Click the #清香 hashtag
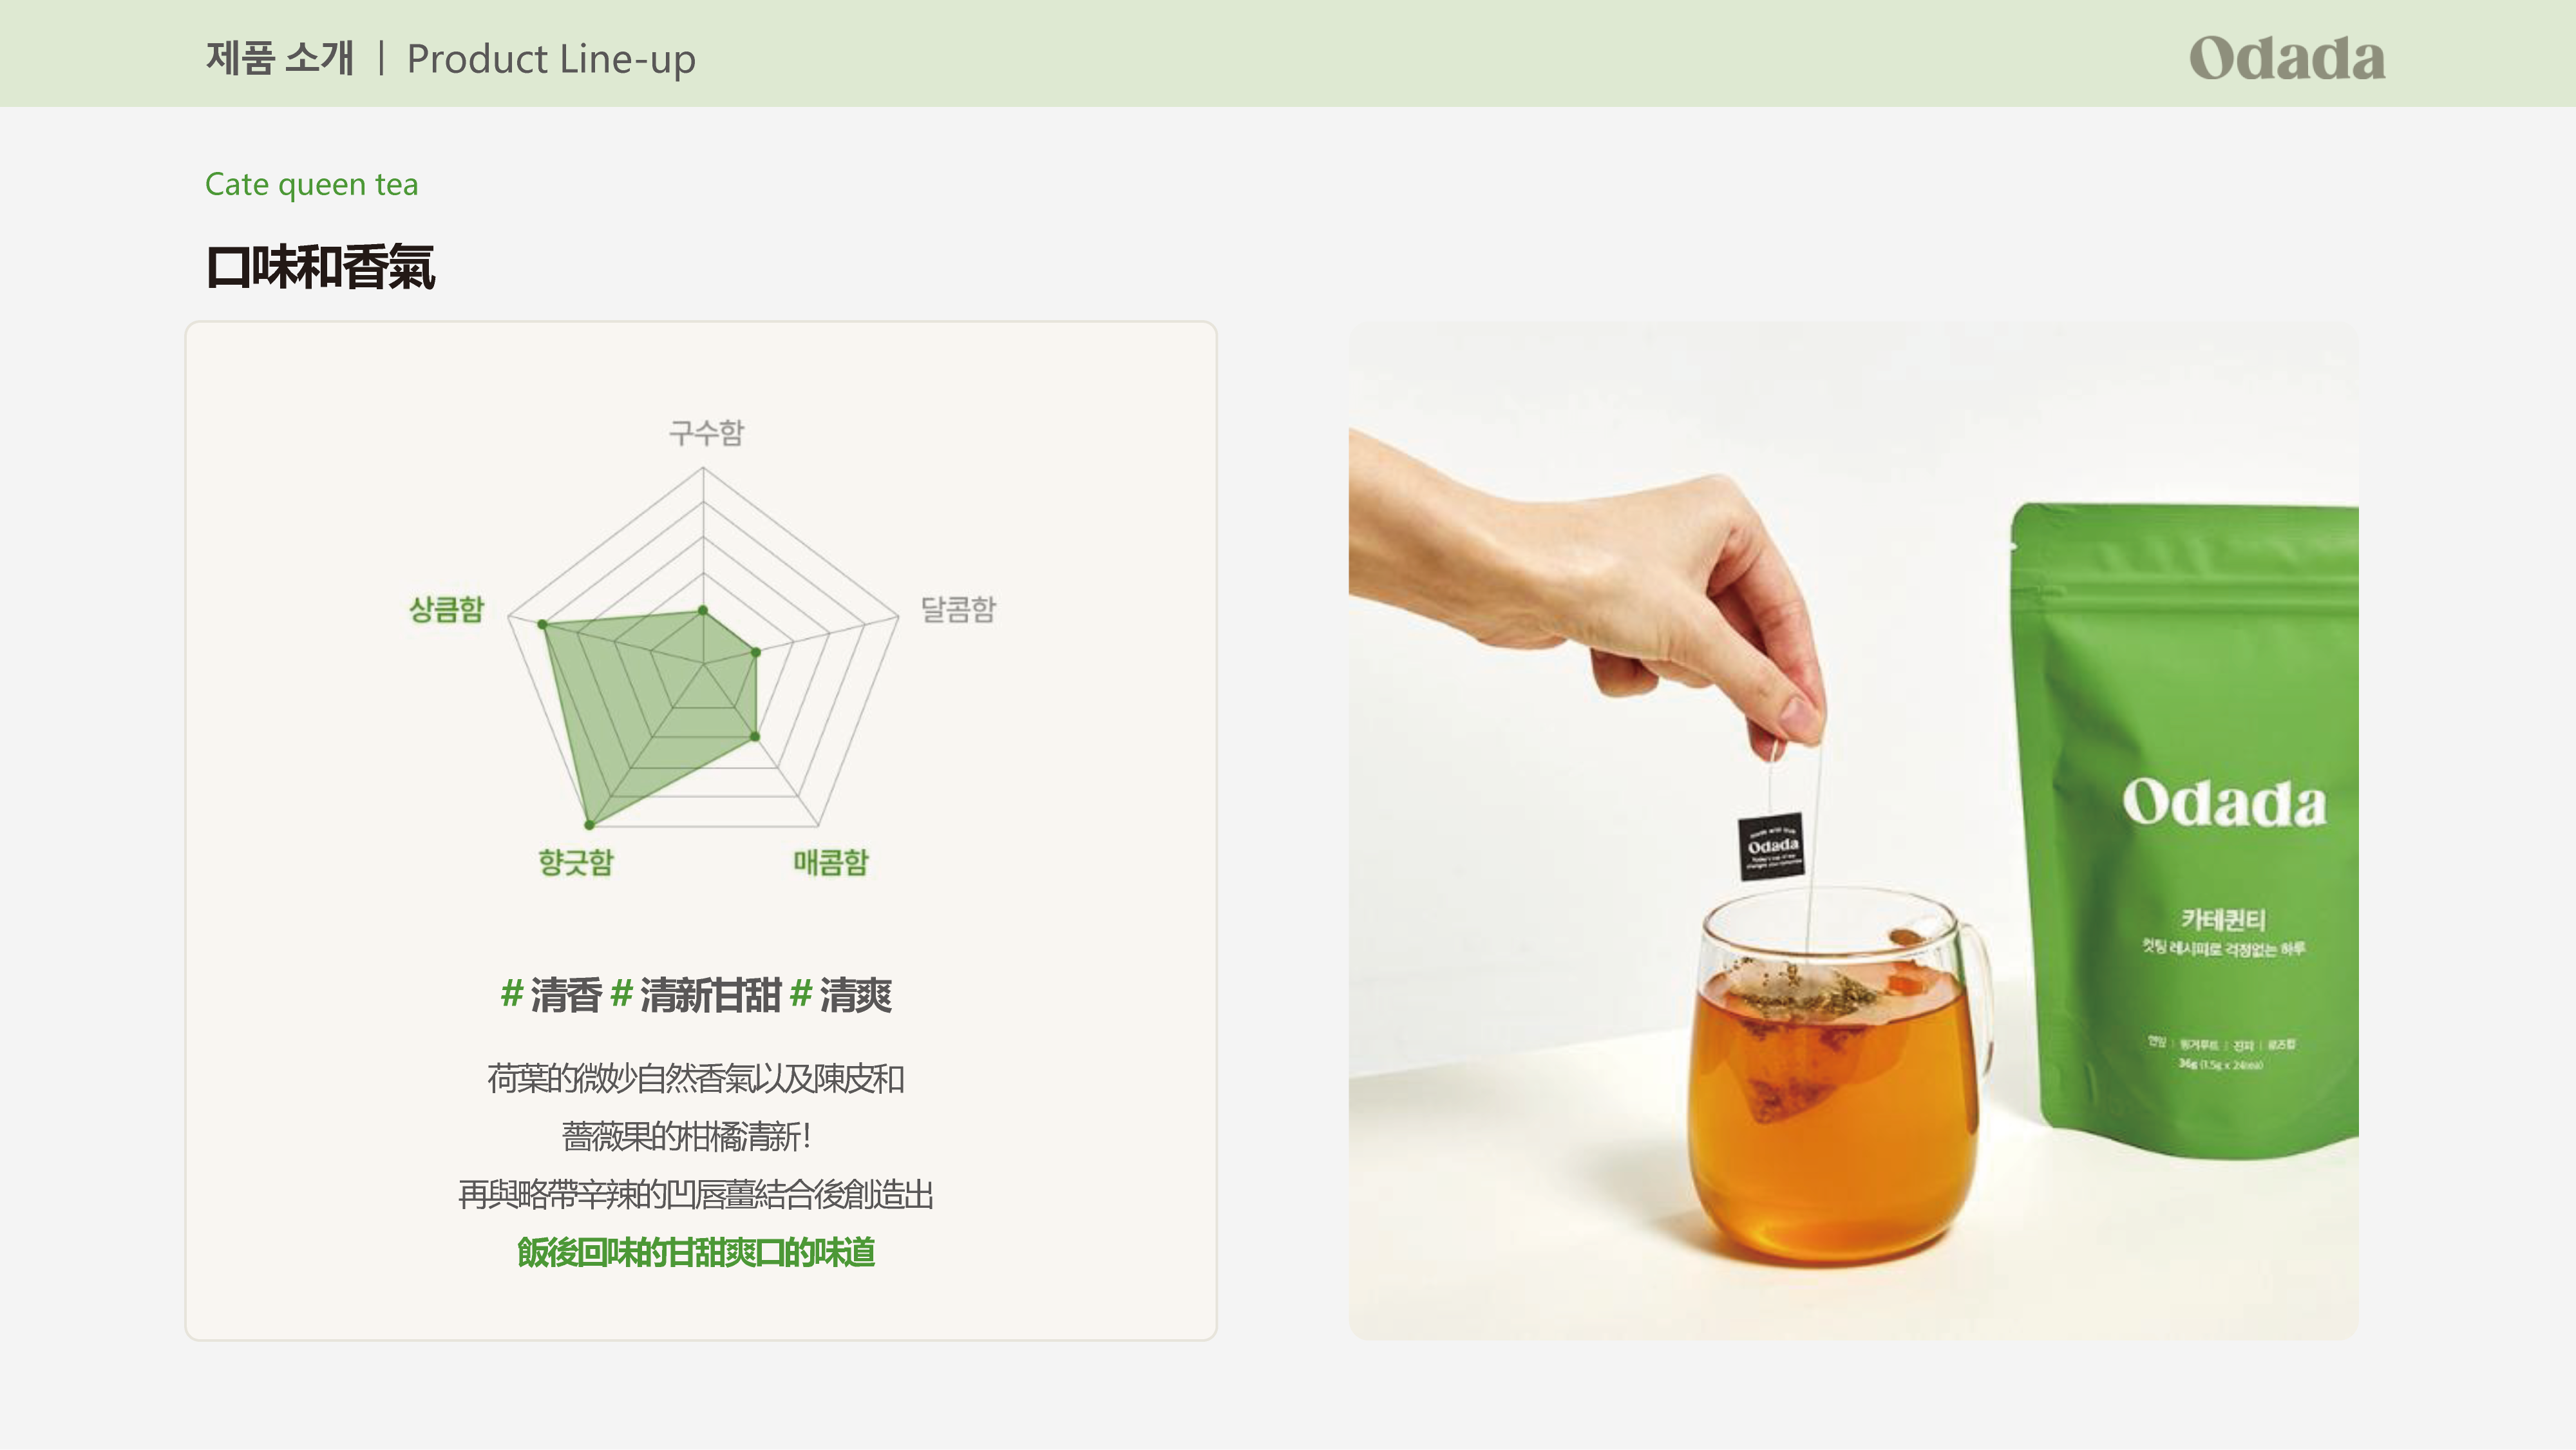Screen dimensions: 2576x1450 tap(551, 995)
